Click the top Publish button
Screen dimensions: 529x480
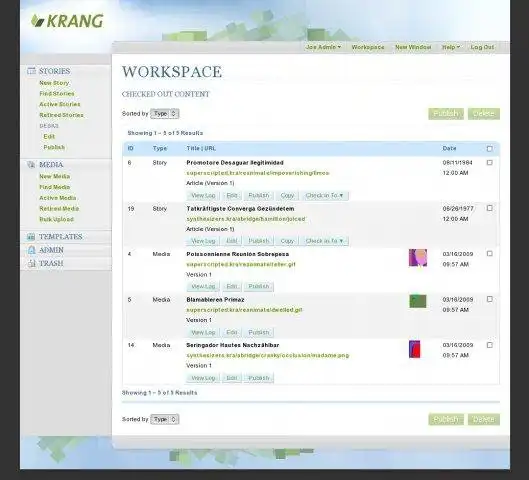[446, 114]
